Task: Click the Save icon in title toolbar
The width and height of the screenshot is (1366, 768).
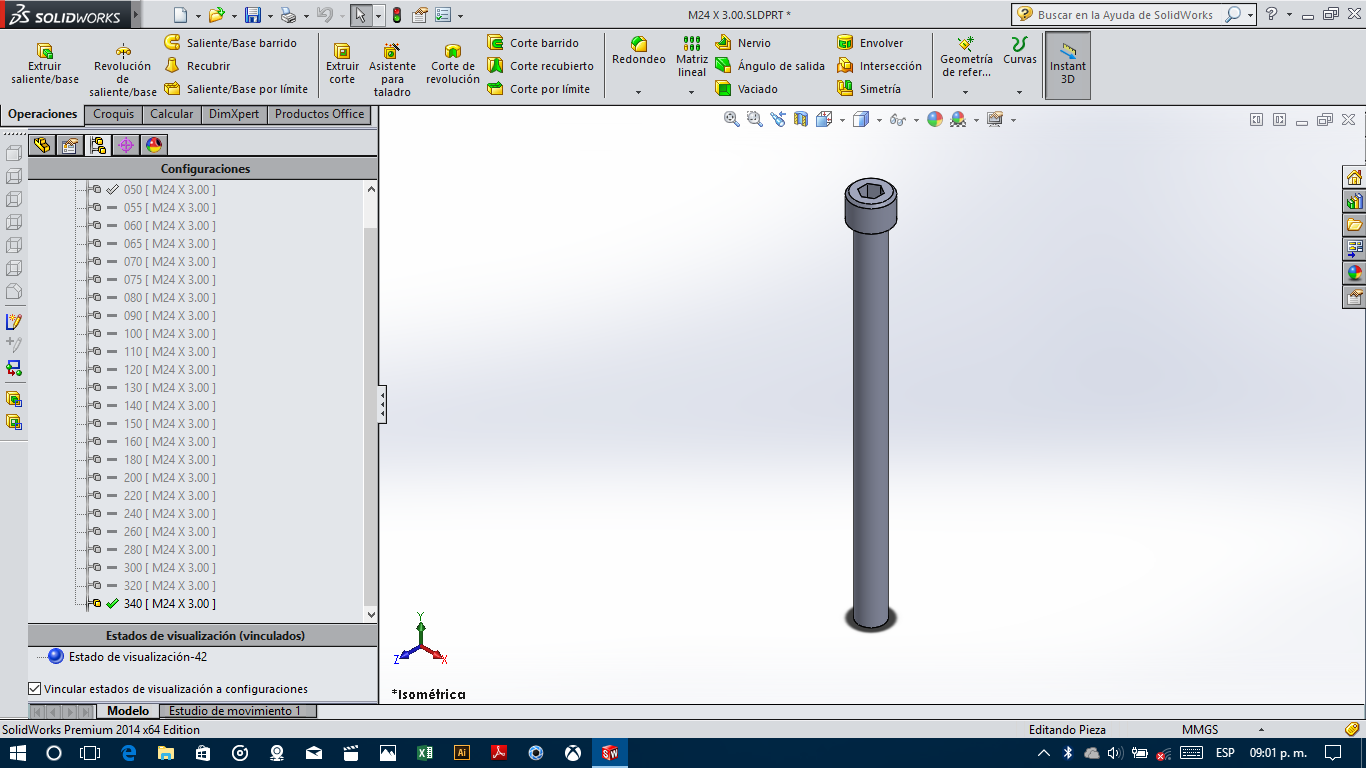Action: click(253, 15)
